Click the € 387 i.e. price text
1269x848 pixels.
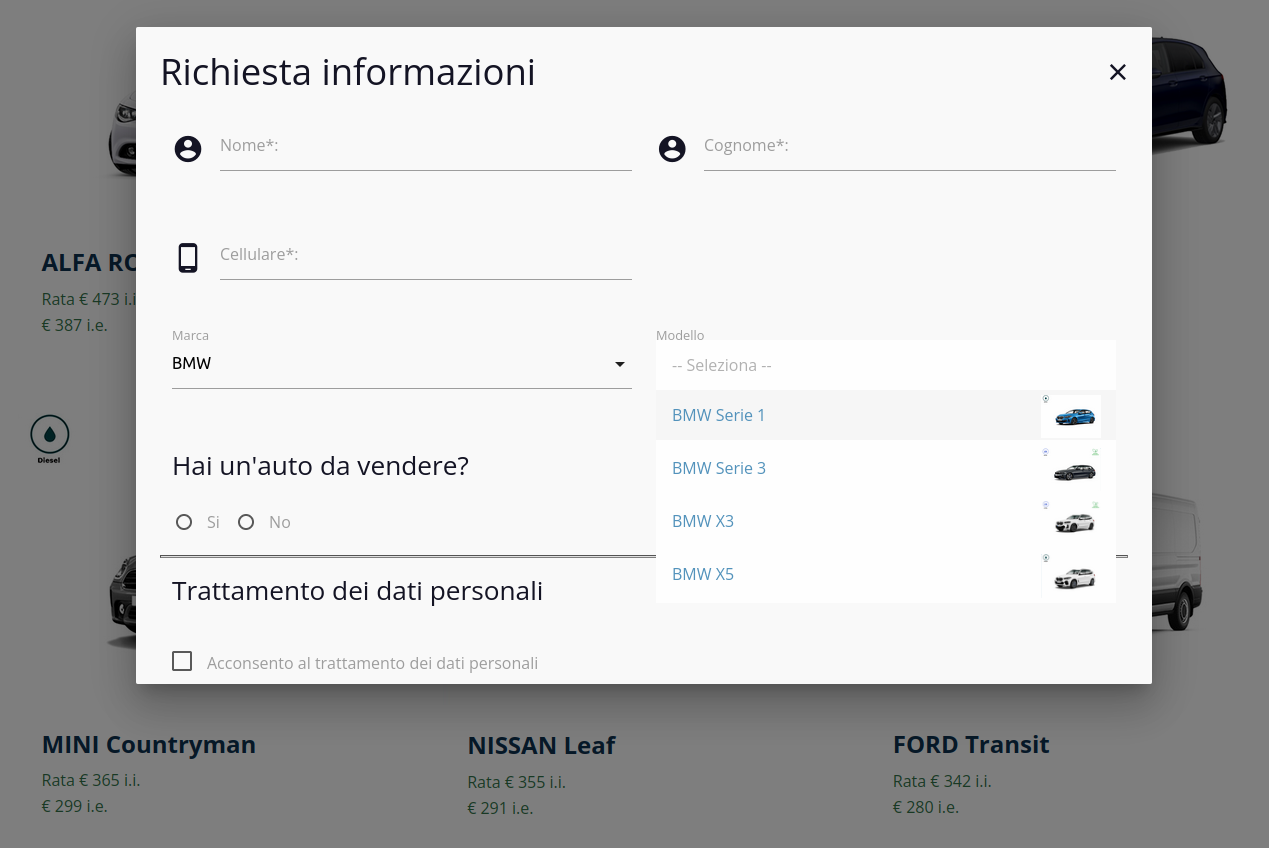[75, 325]
